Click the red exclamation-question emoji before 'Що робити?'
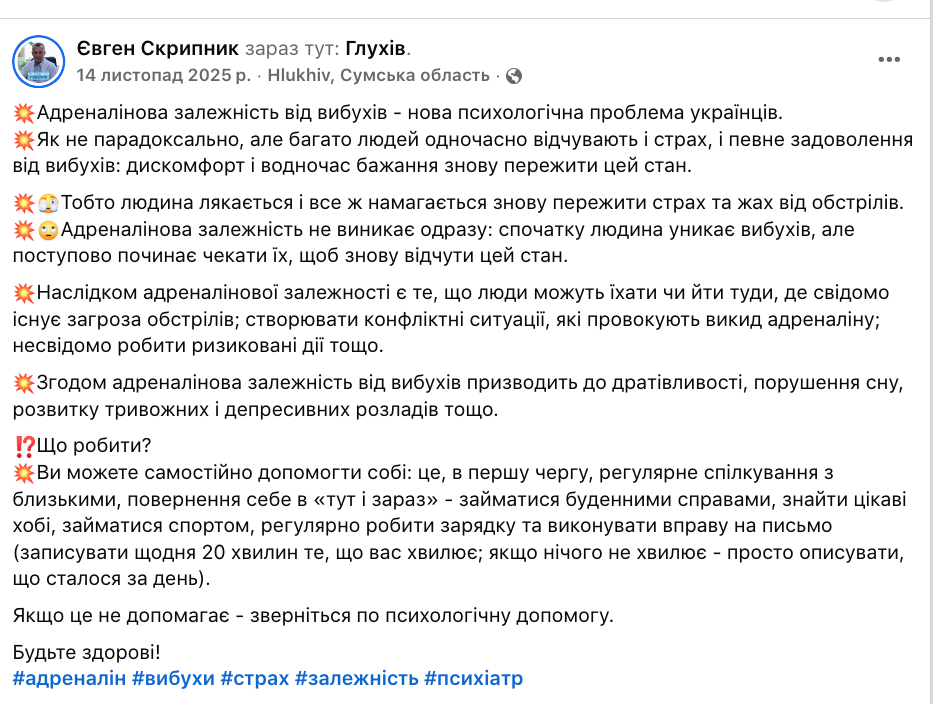This screenshot has width=933, height=704. pyautogui.click(x=24, y=447)
